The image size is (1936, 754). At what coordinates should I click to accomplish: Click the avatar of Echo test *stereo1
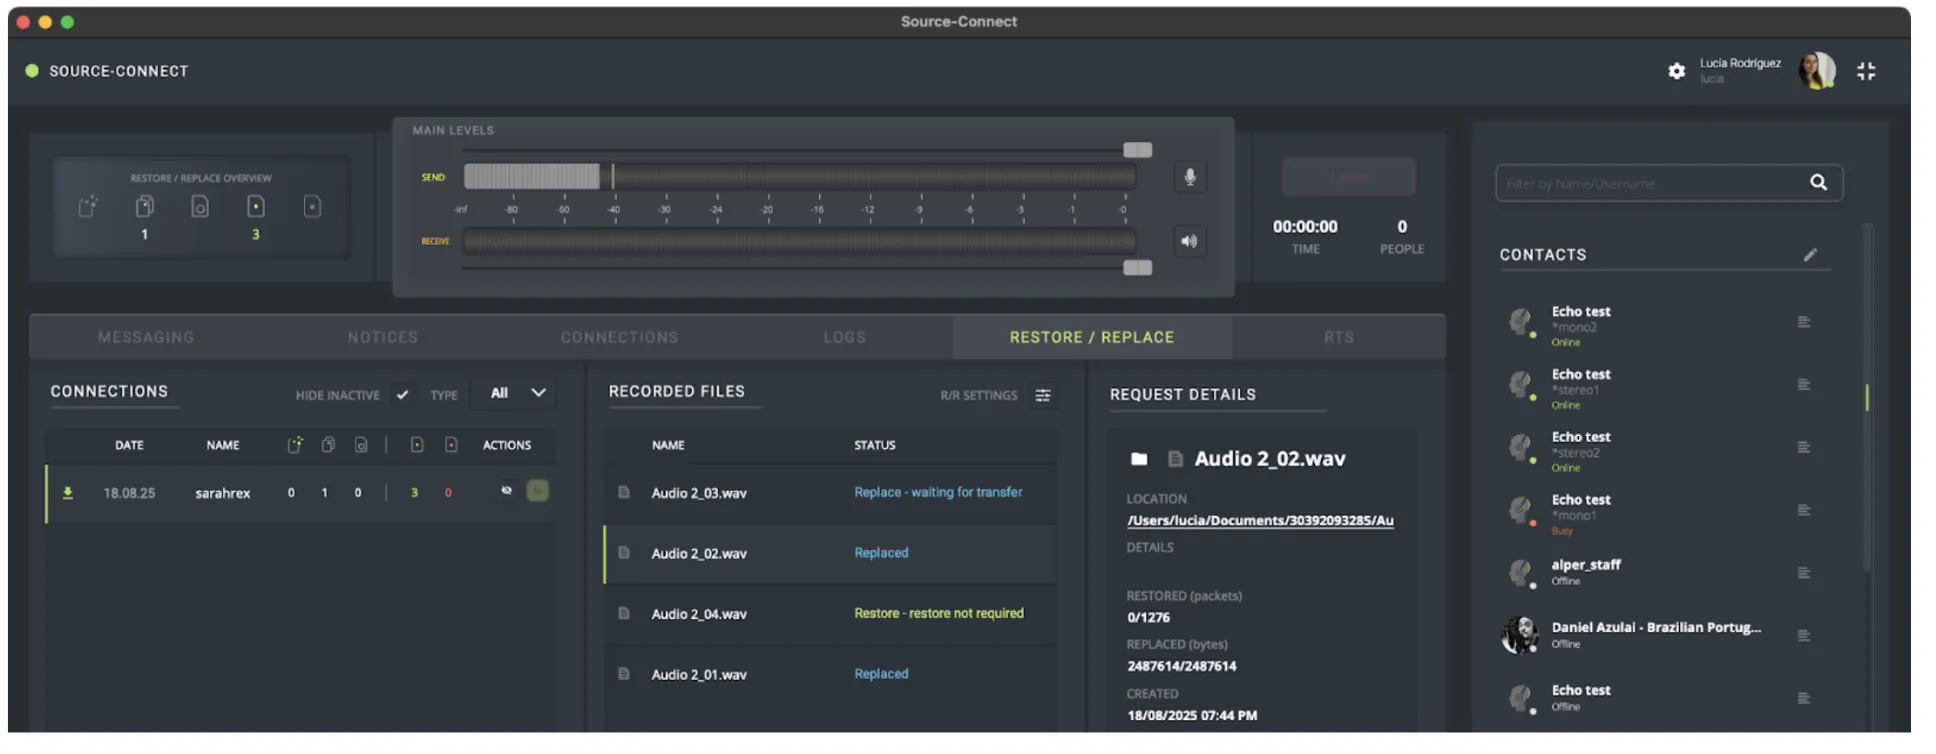1520,385
